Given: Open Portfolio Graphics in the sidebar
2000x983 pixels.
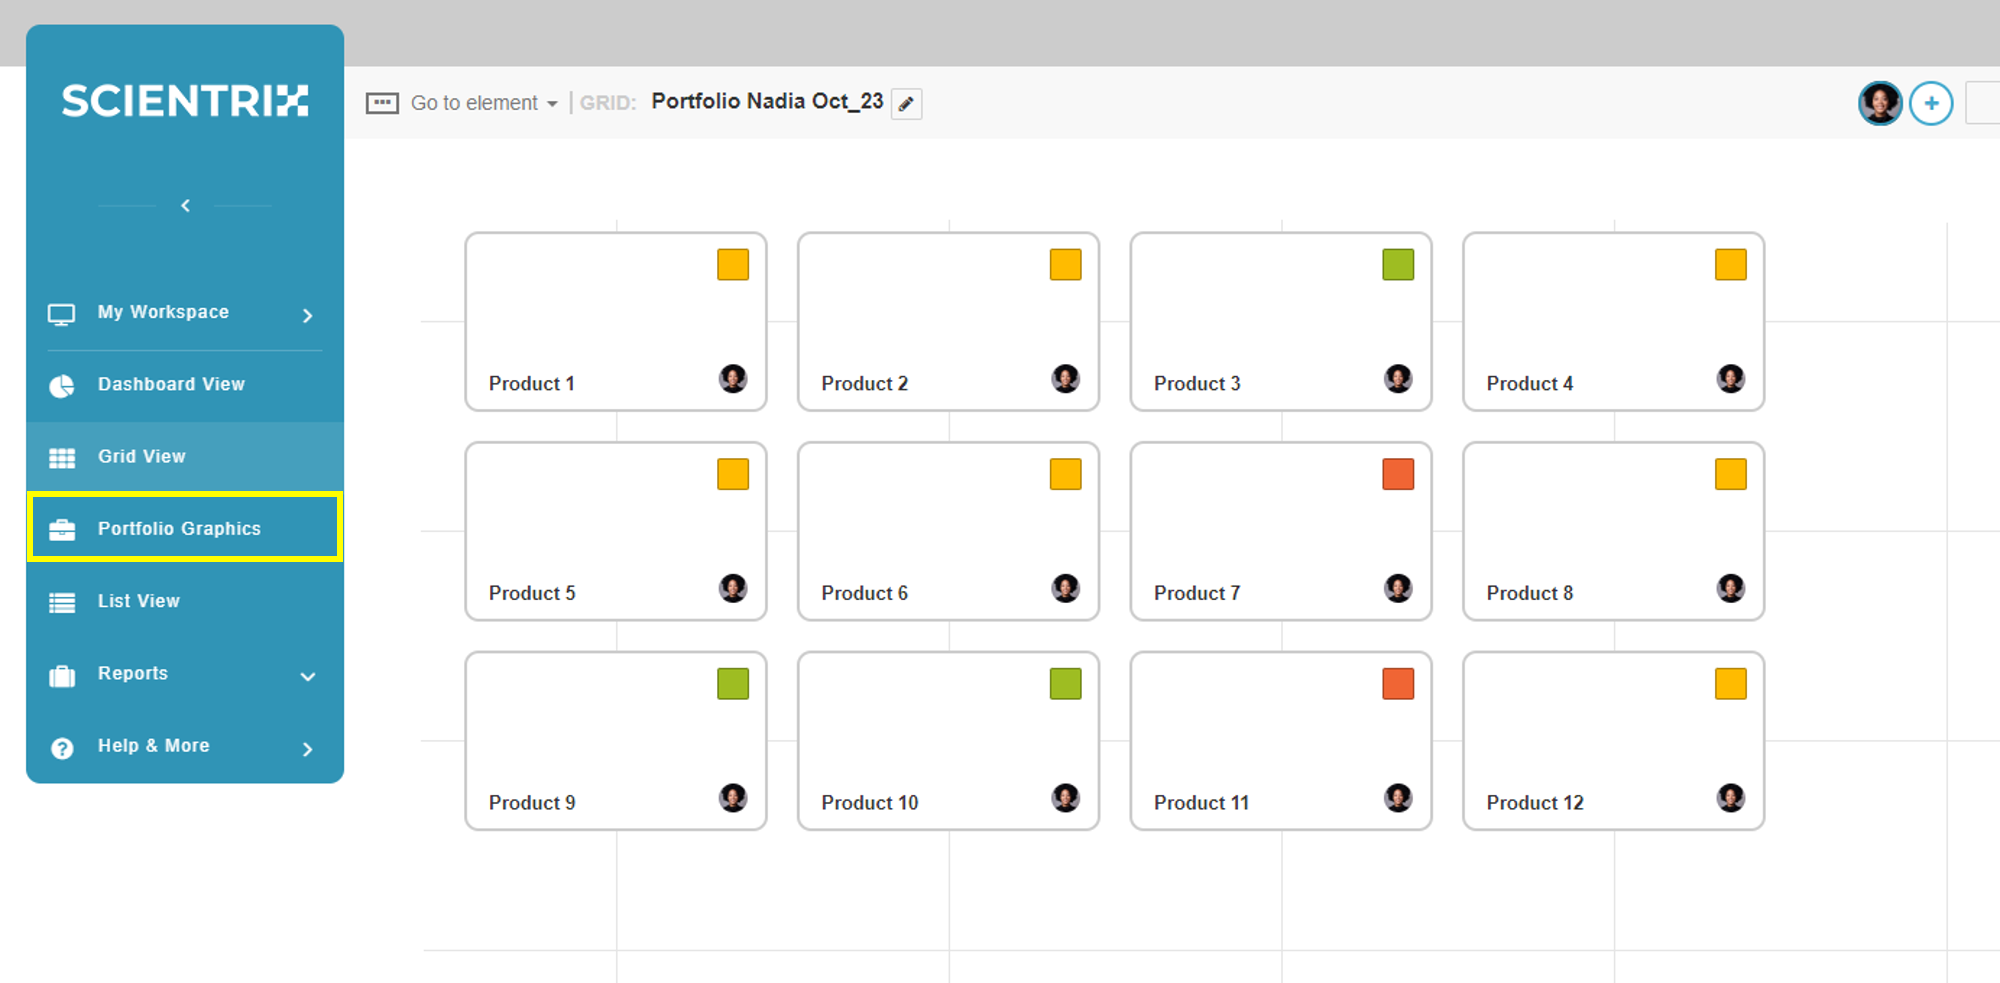Looking at the screenshot, I should point(185,527).
